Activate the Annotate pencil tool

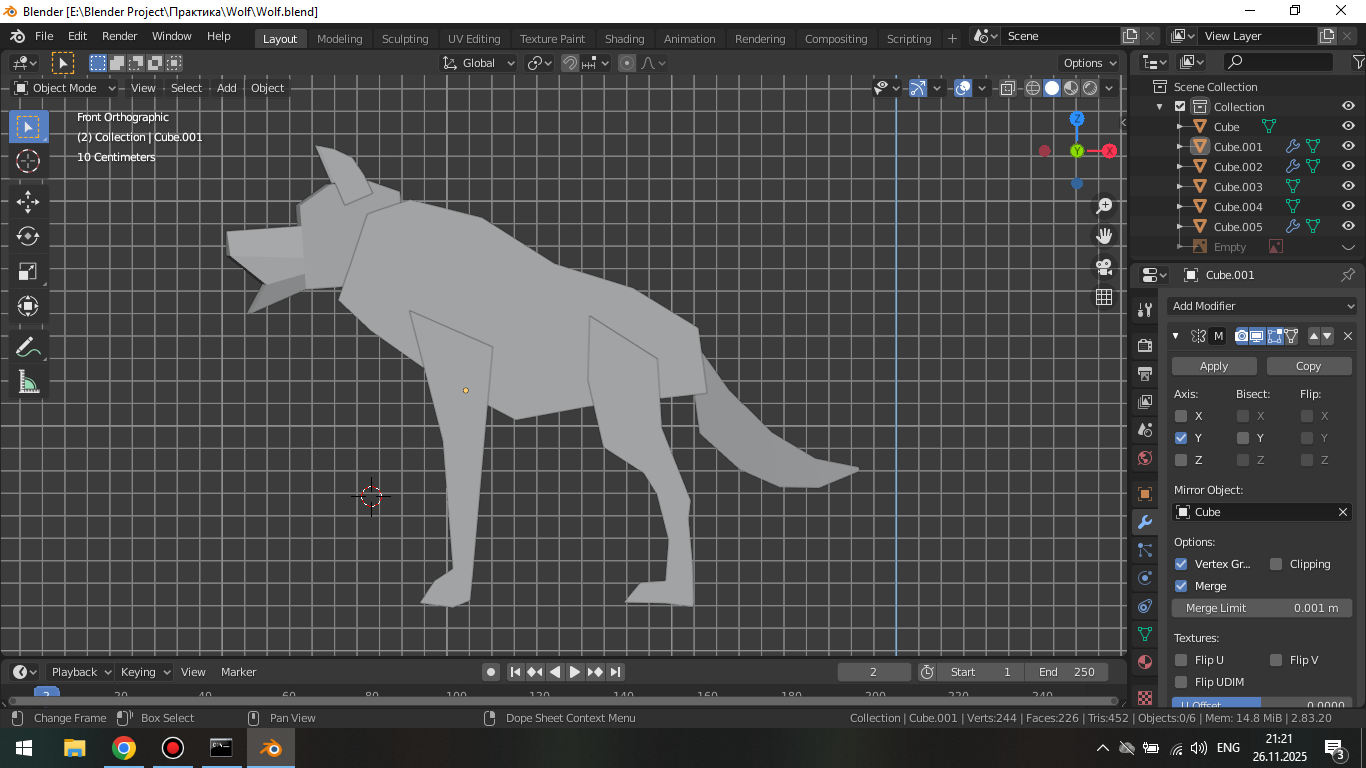click(x=28, y=347)
